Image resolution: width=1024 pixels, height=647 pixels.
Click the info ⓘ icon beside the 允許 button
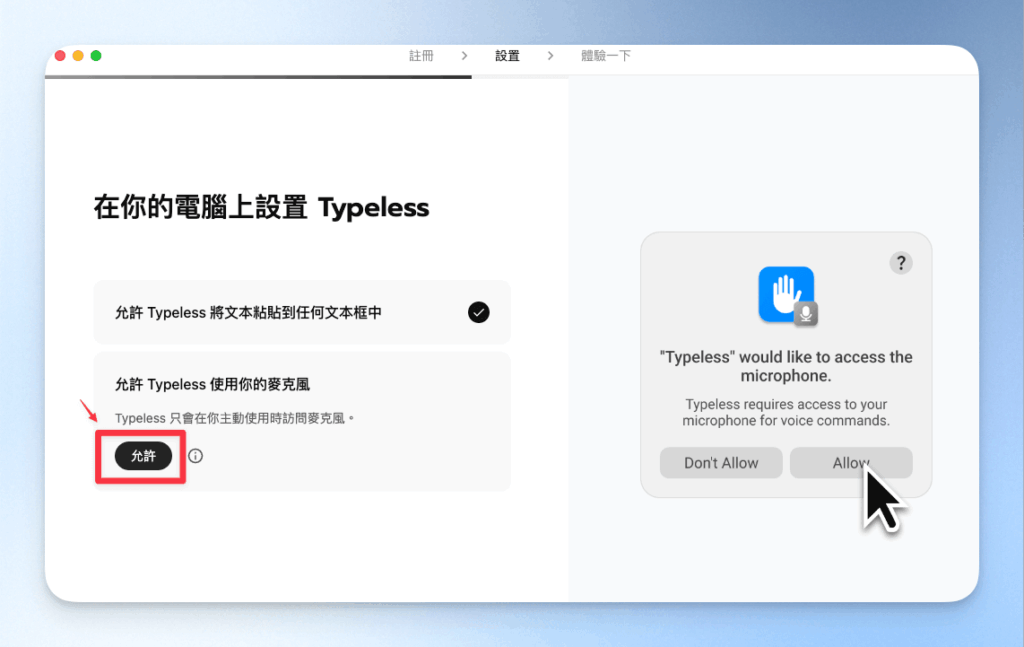pyautogui.click(x=197, y=455)
